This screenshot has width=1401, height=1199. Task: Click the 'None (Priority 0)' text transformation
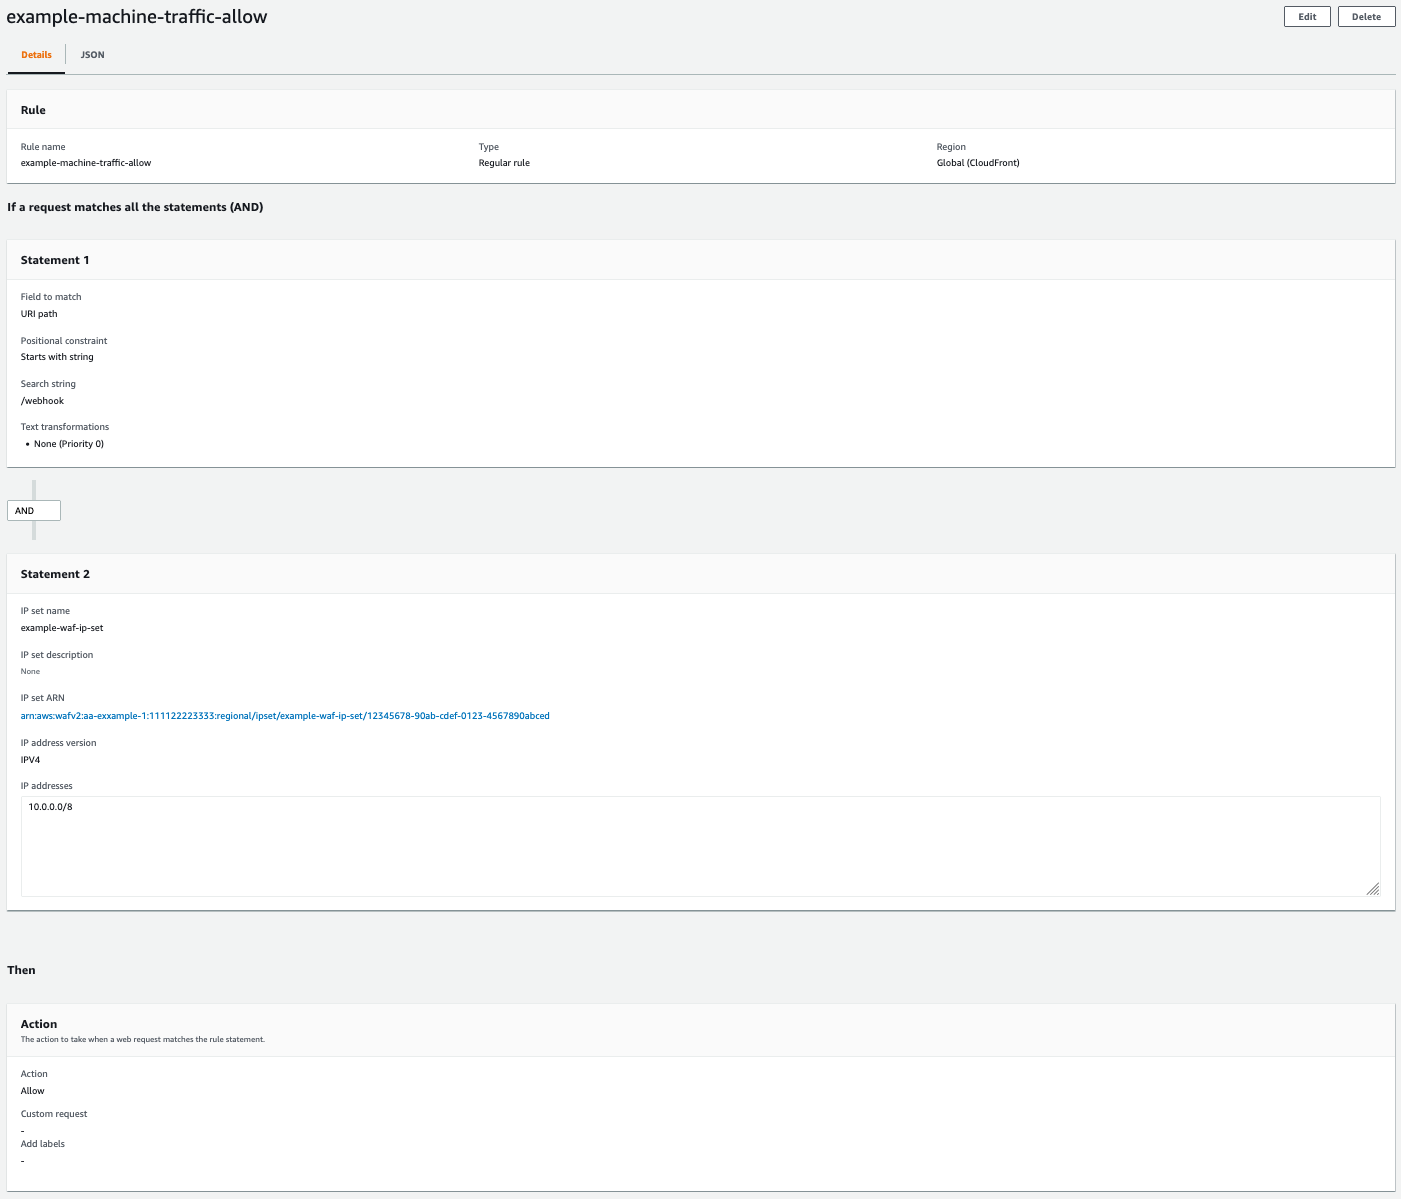click(69, 444)
